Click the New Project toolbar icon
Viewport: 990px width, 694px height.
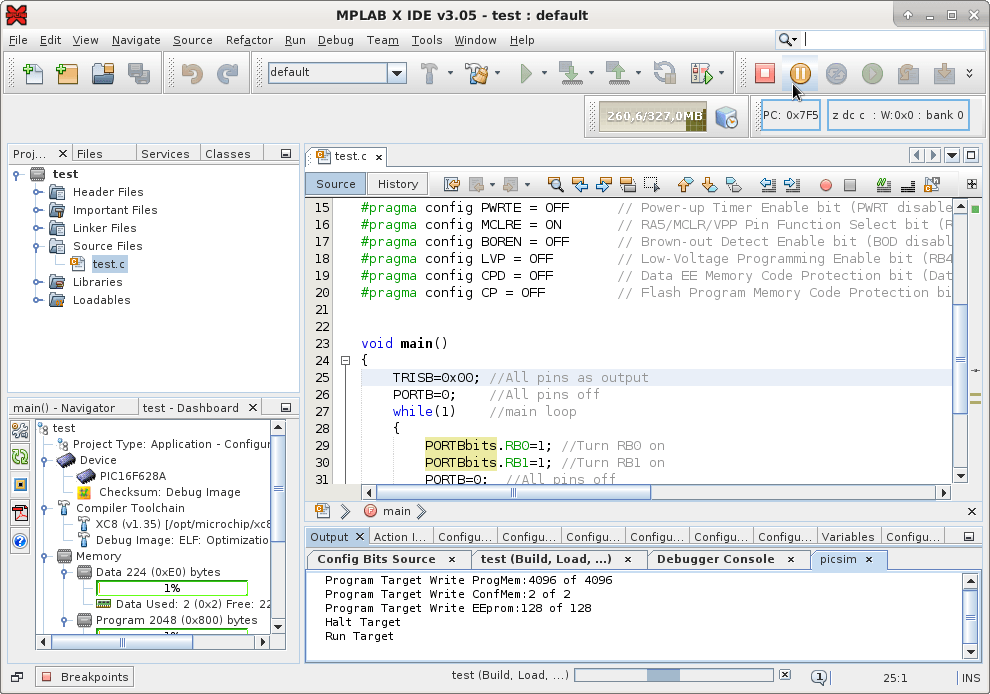pos(67,73)
